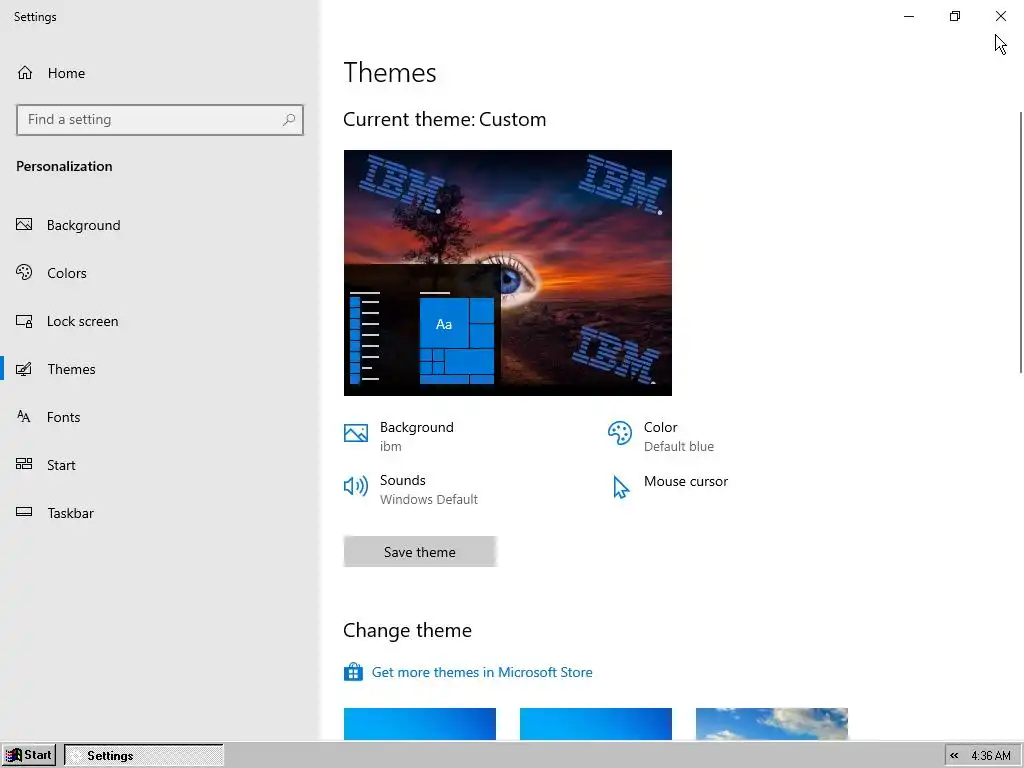The height and width of the screenshot is (768, 1024).
Task: Open Background personalization page
Action: (159, 225)
